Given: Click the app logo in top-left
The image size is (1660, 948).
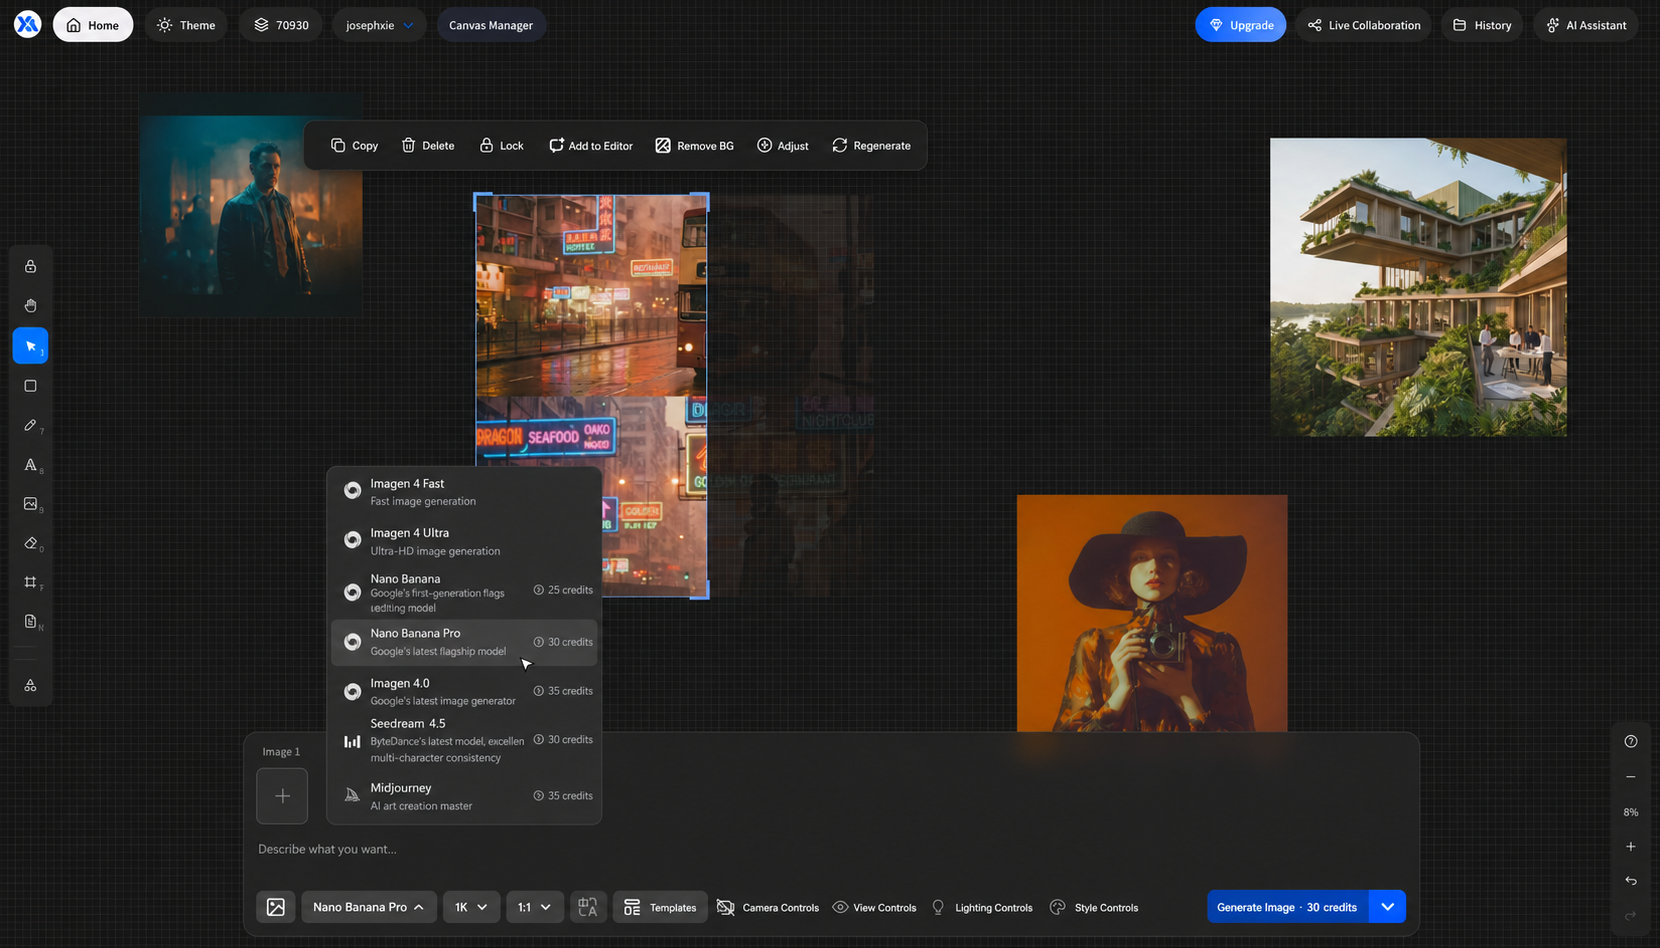Looking at the screenshot, I should (x=27, y=25).
